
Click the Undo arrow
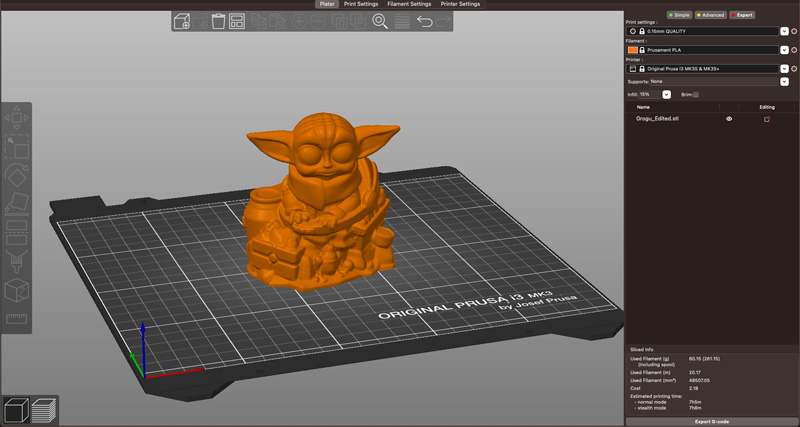(424, 21)
